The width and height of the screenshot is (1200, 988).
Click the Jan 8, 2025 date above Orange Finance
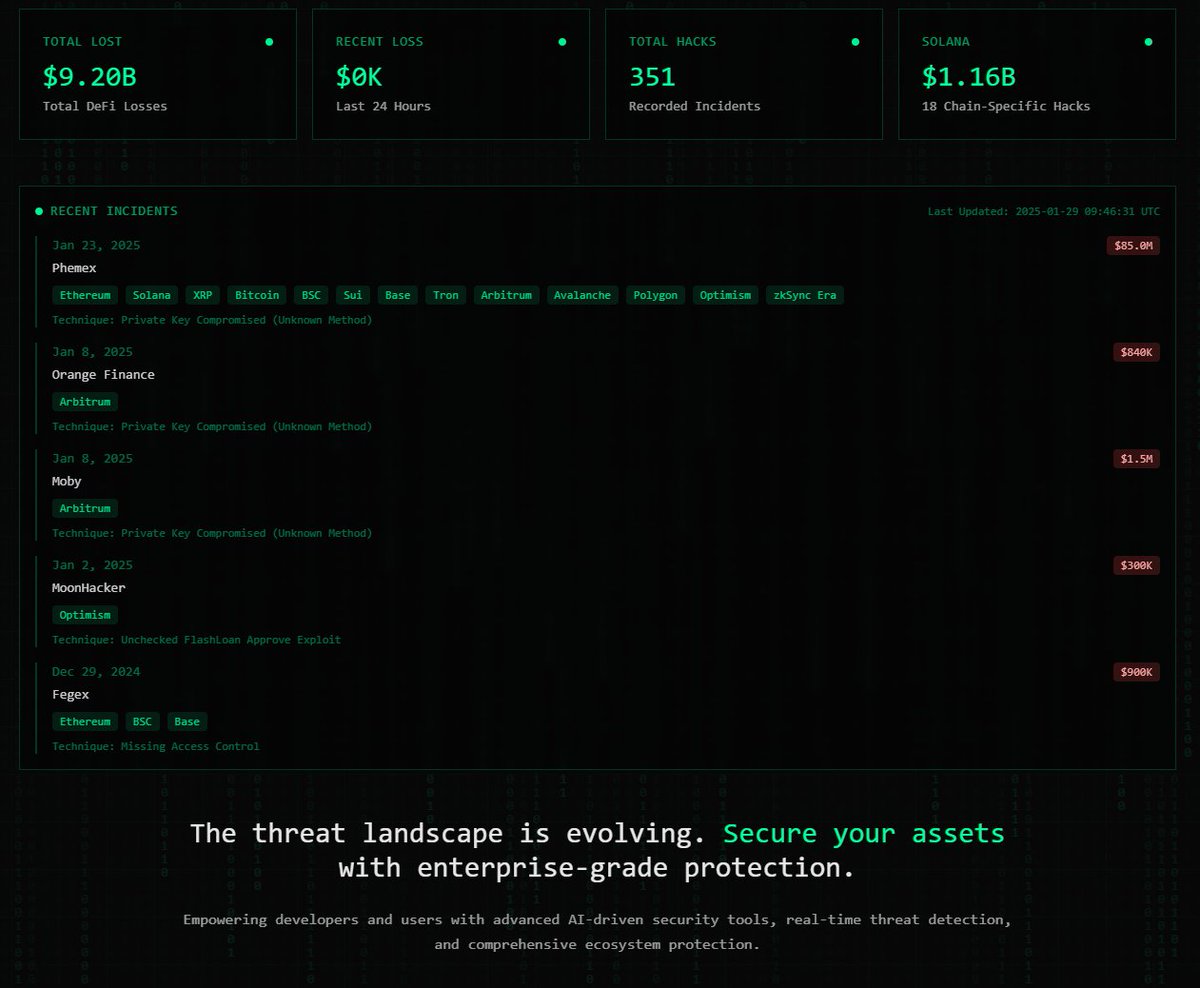pyautogui.click(x=92, y=352)
